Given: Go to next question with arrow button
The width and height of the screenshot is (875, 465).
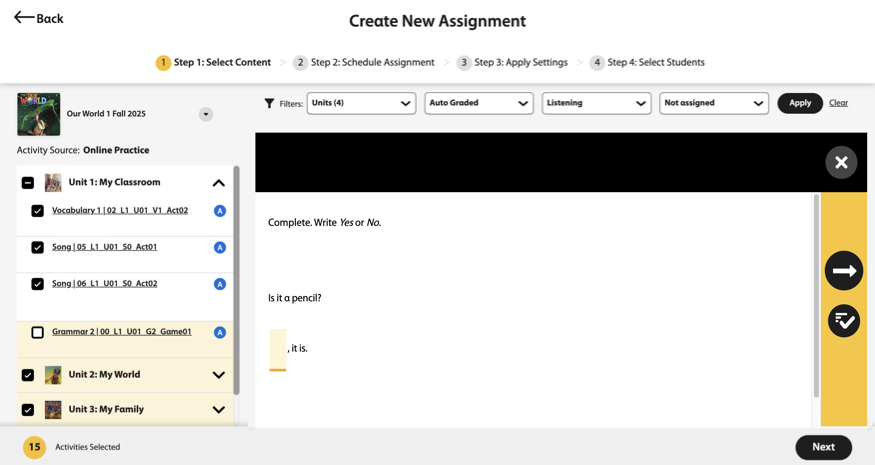Looking at the screenshot, I should point(844,271).
